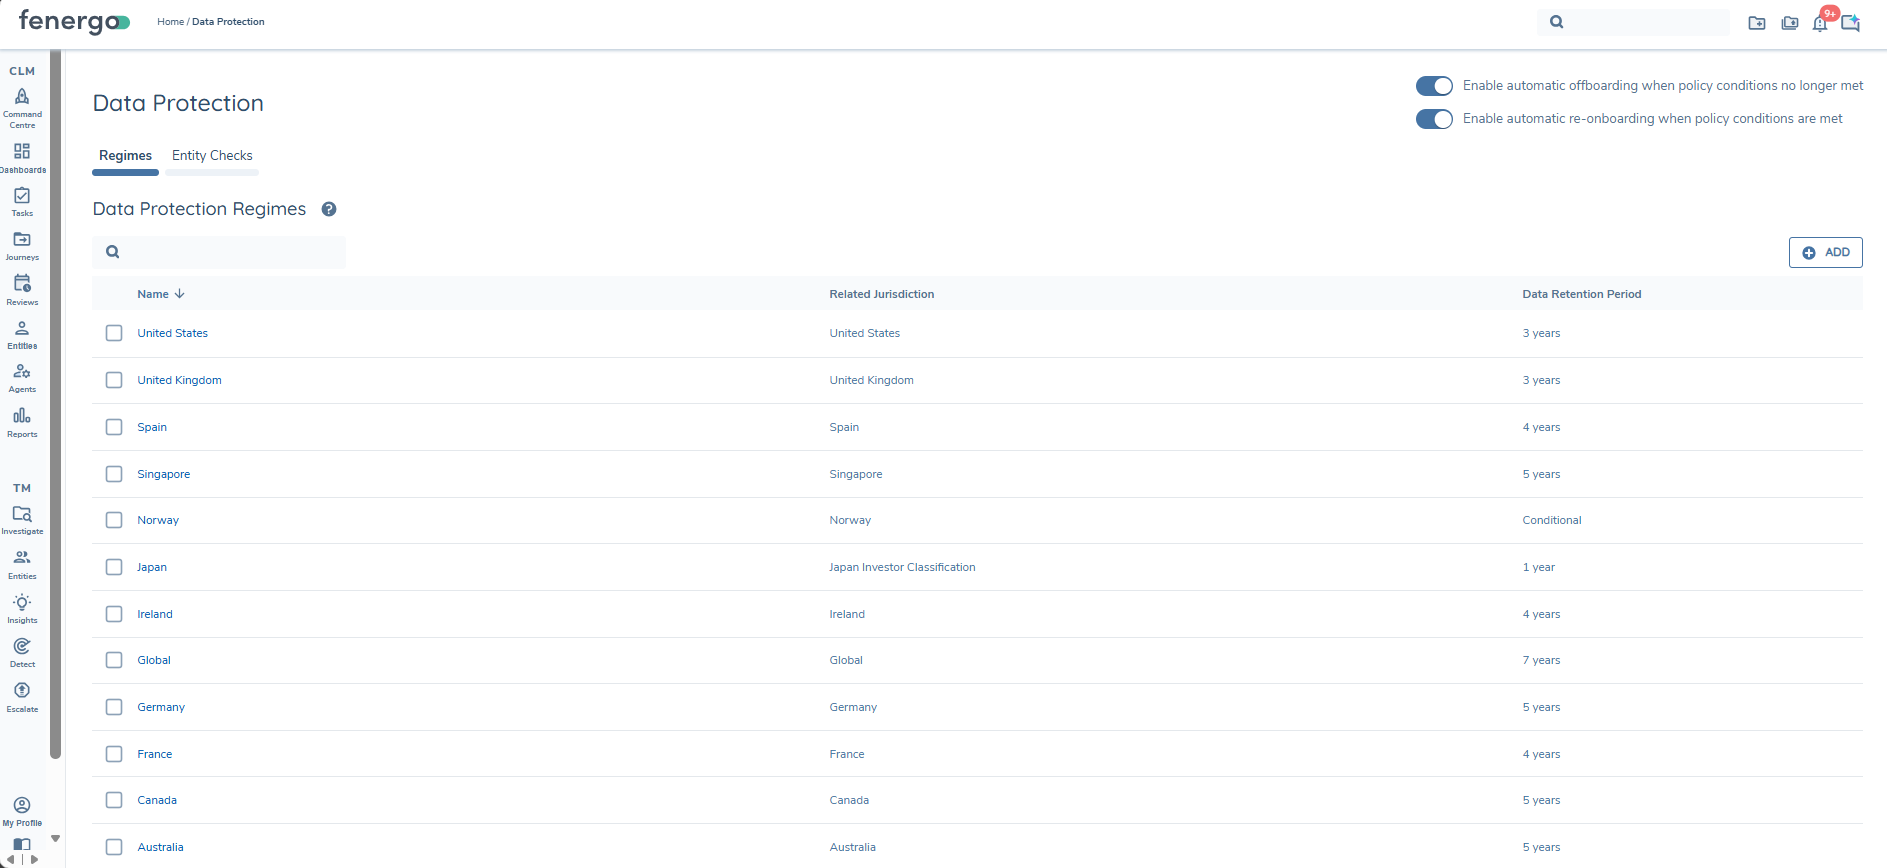Sort by the Name column arrow
The height and width of the screenshot is (868, 1887).
[x=180, y=294]
